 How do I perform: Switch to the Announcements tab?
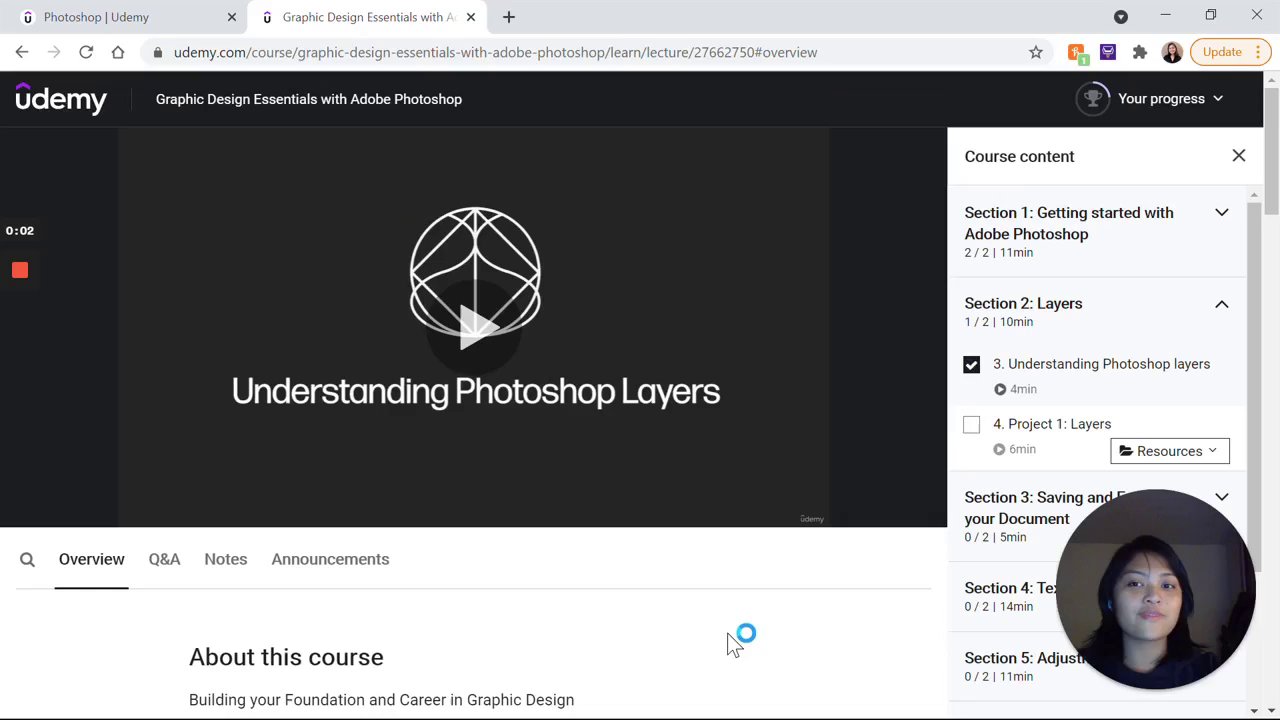330,559
